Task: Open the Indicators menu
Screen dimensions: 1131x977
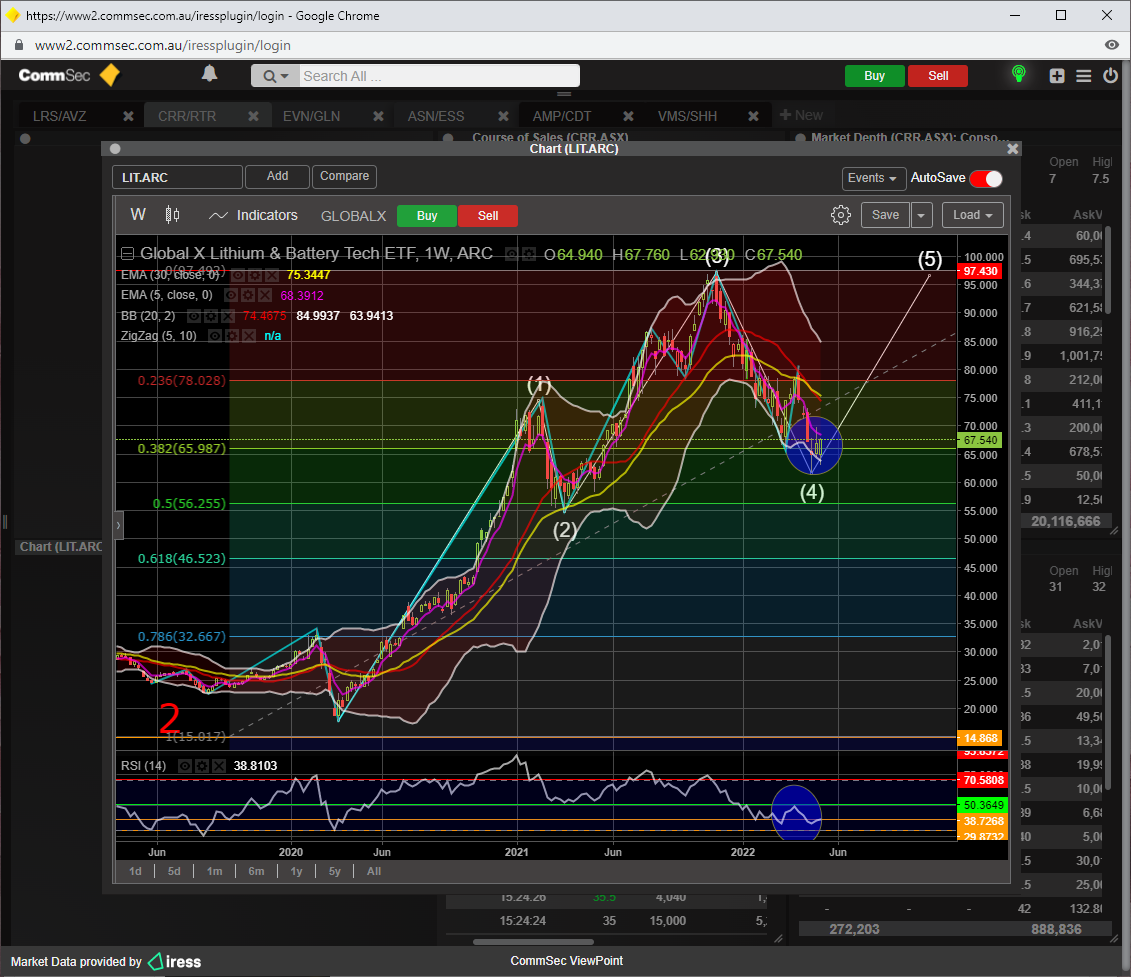Action: coord(253,215)
